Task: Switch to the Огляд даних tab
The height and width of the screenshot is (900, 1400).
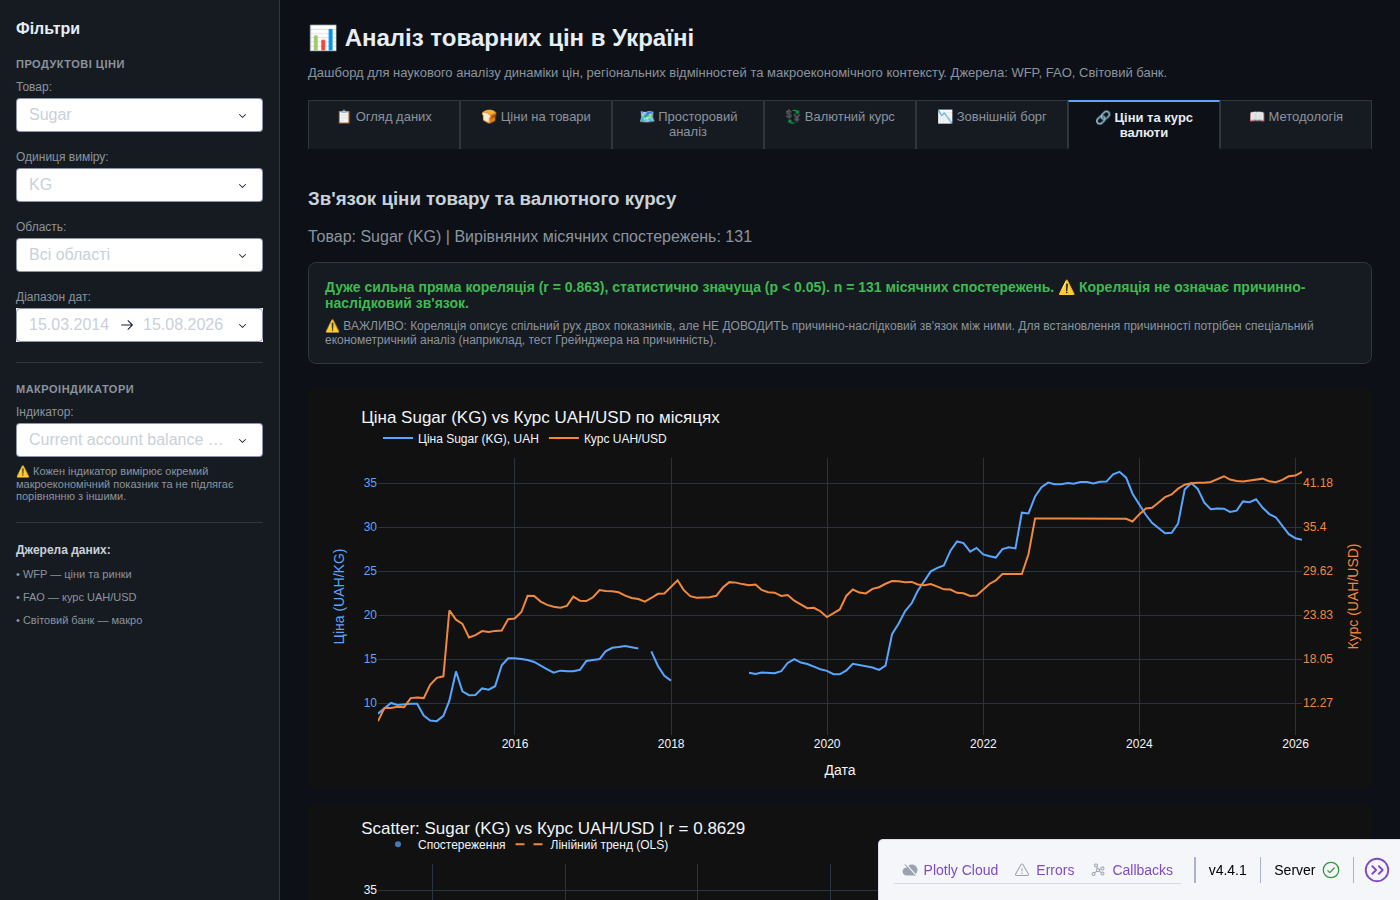Action: 384,124
